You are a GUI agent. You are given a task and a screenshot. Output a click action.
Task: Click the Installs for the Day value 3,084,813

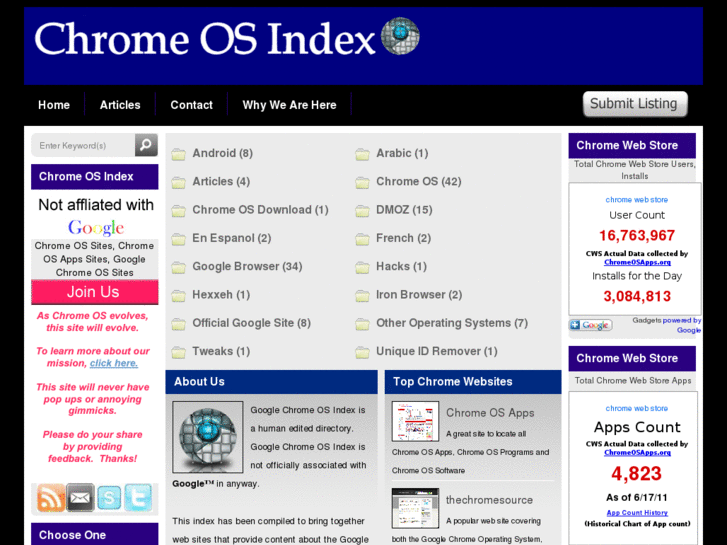[x=637, y=296]
